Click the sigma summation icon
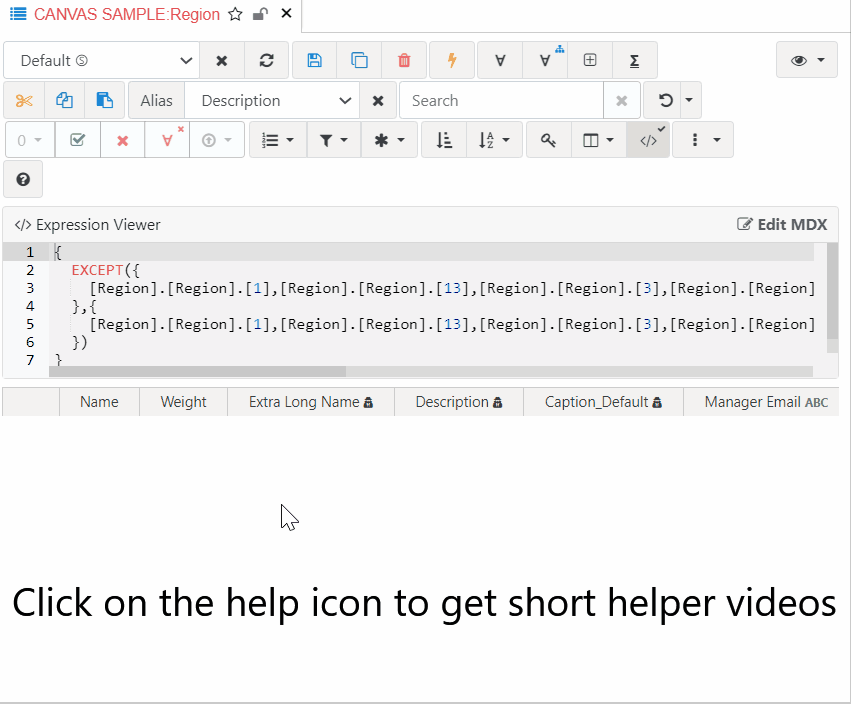Image resolution: width=851 pixels, height=704 pixels. pyautogui.click(x=634, y=60)
